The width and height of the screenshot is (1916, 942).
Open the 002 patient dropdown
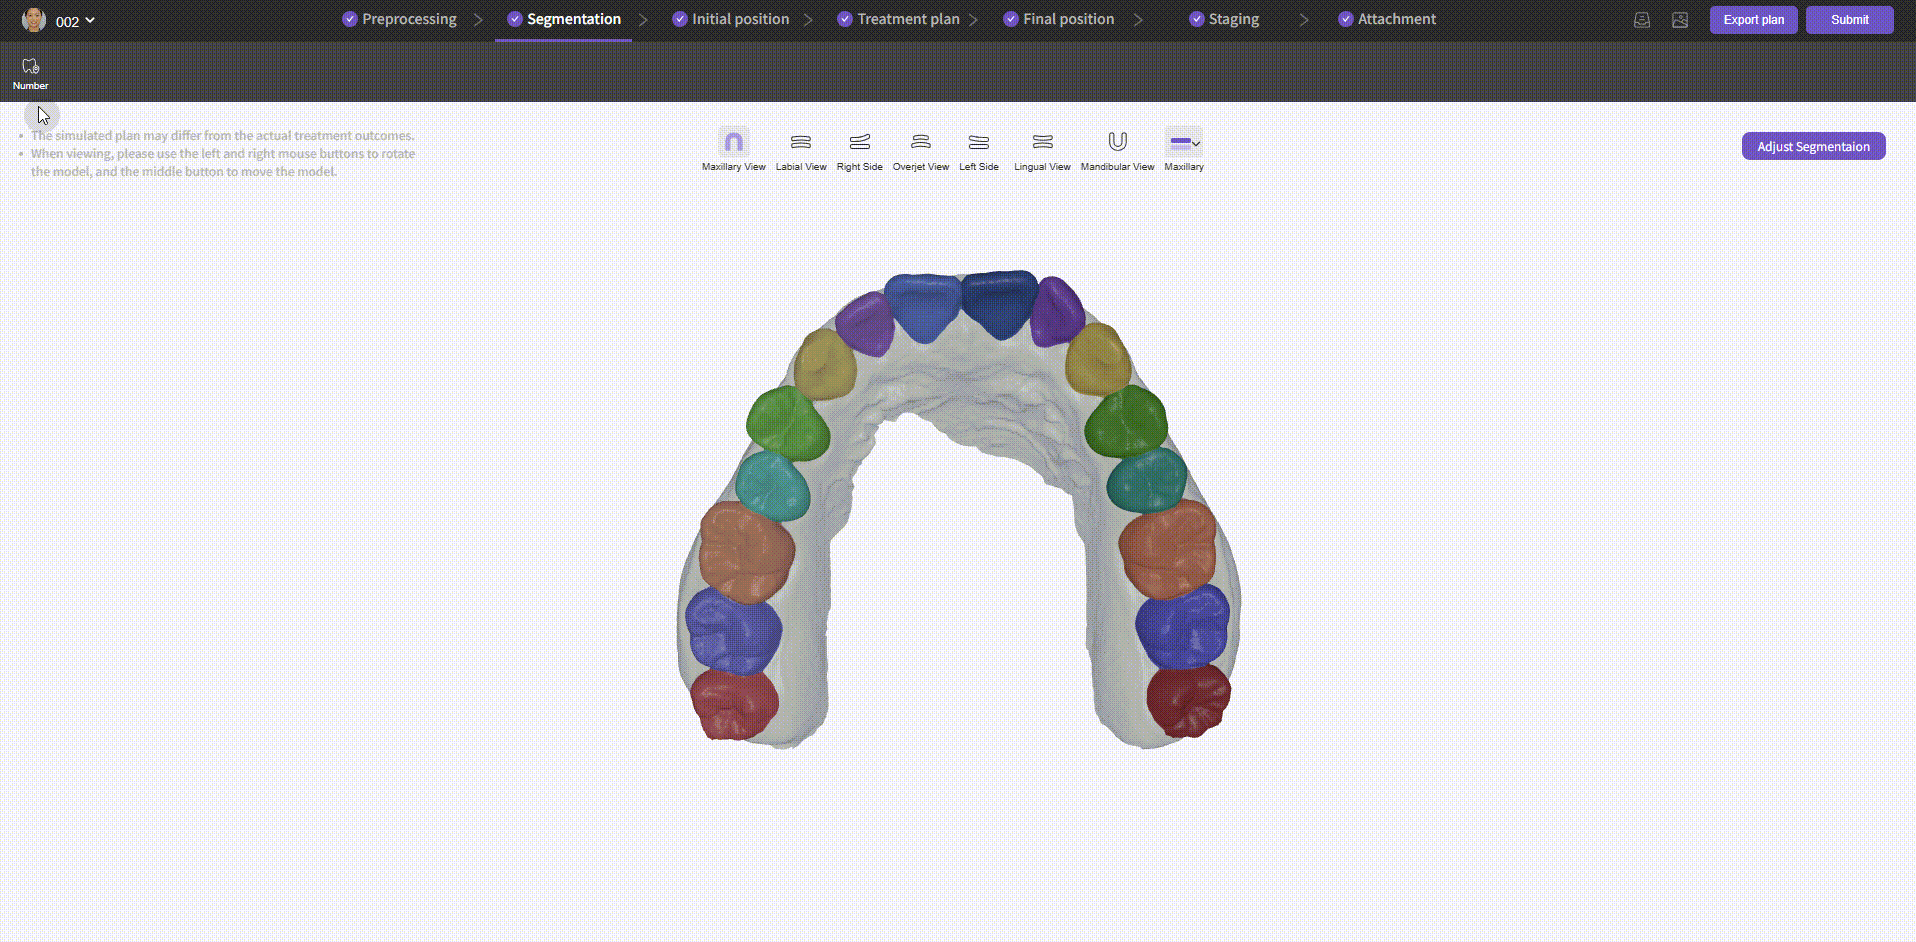pos(75,21)
